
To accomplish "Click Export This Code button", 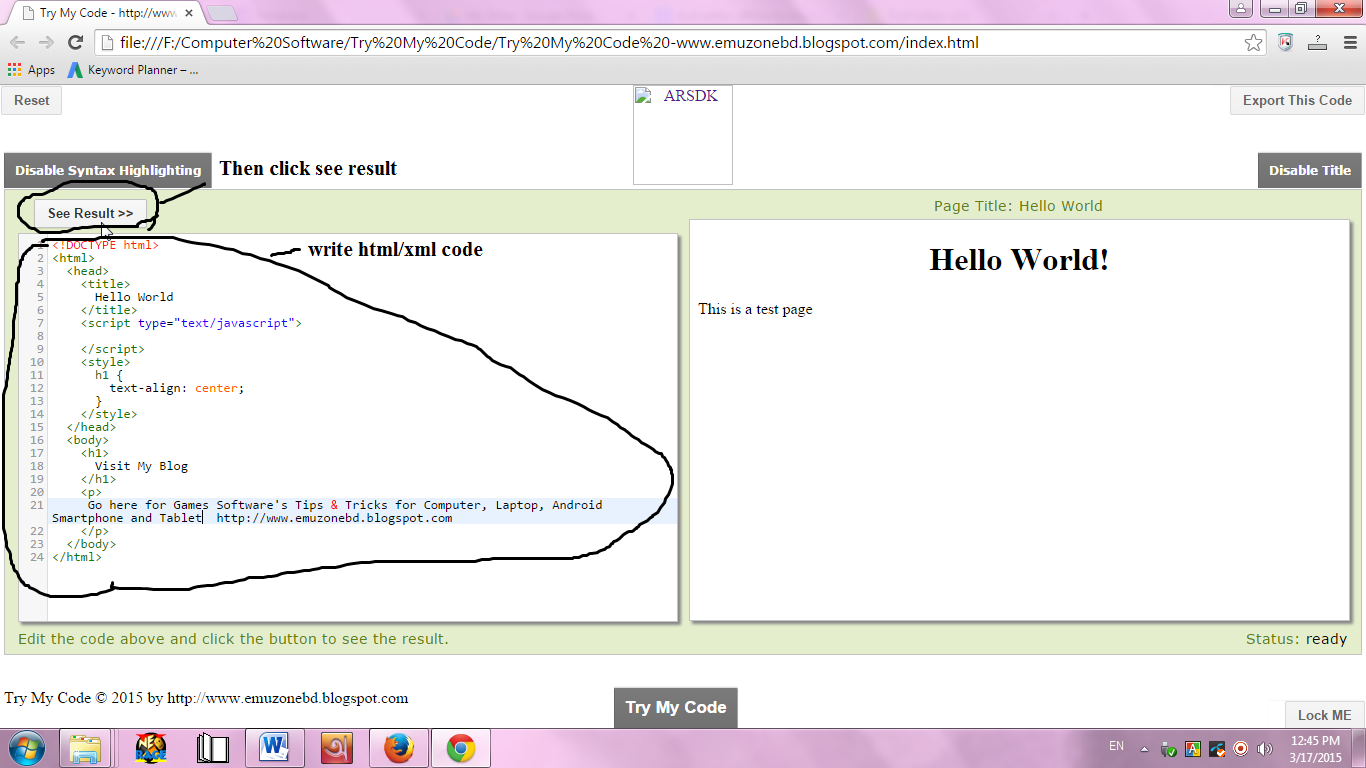I will click(1297, 100).
